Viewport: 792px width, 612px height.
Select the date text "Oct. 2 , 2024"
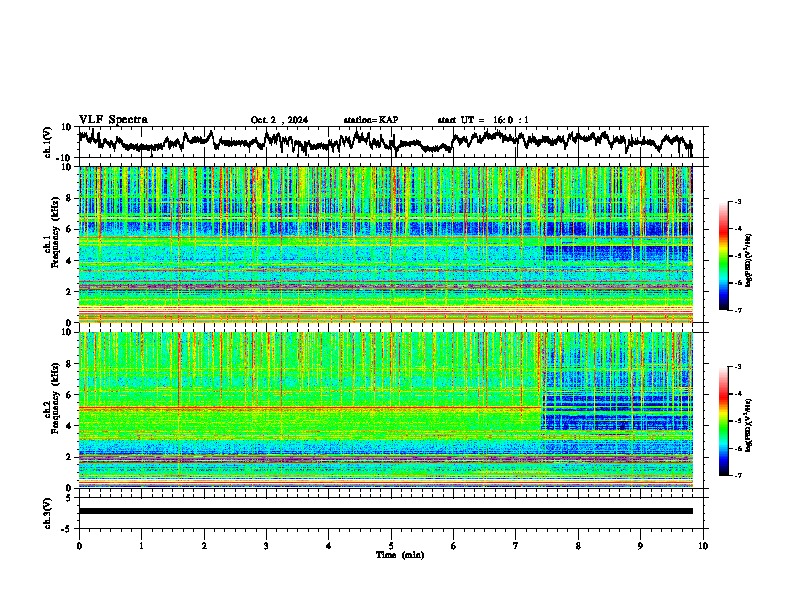coord(279,120)
